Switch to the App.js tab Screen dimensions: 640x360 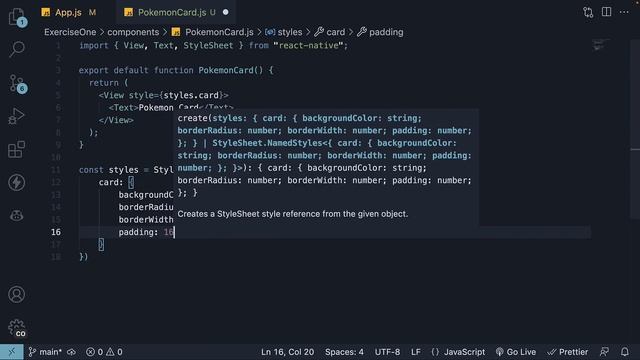[x=68, y=13]
